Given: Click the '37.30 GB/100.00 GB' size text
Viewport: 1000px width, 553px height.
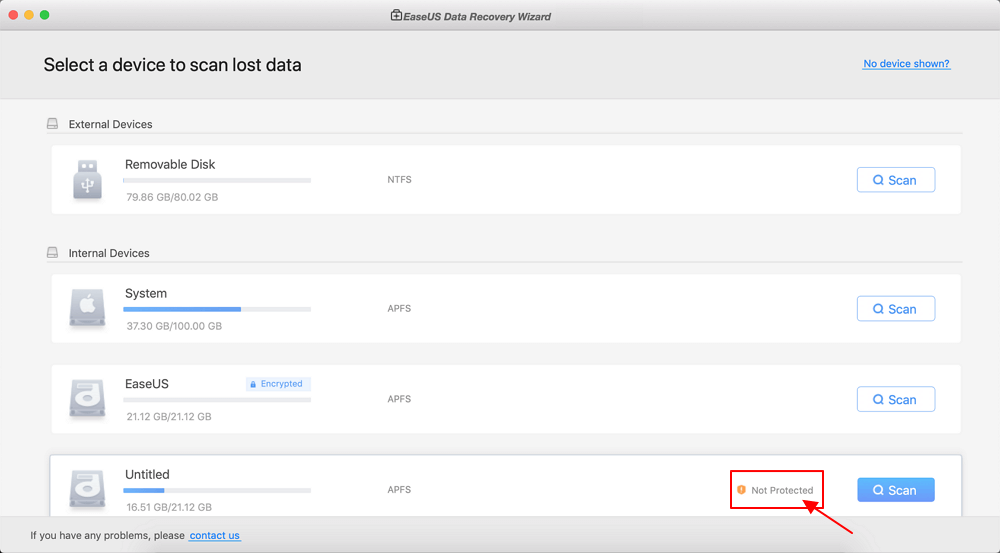Looking at the screenshot, I should 174,326.
